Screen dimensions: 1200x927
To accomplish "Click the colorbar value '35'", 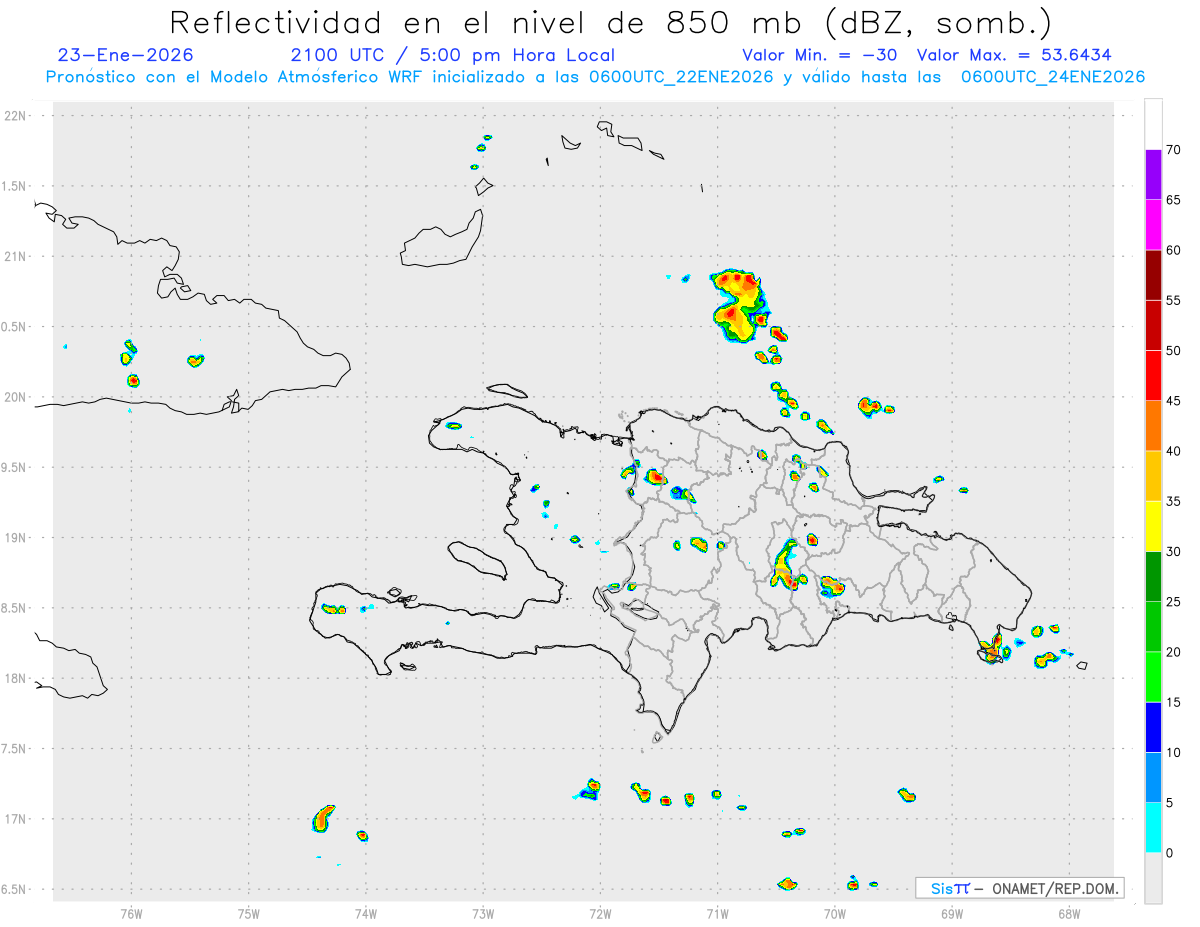I will [x=1175, y=501].
